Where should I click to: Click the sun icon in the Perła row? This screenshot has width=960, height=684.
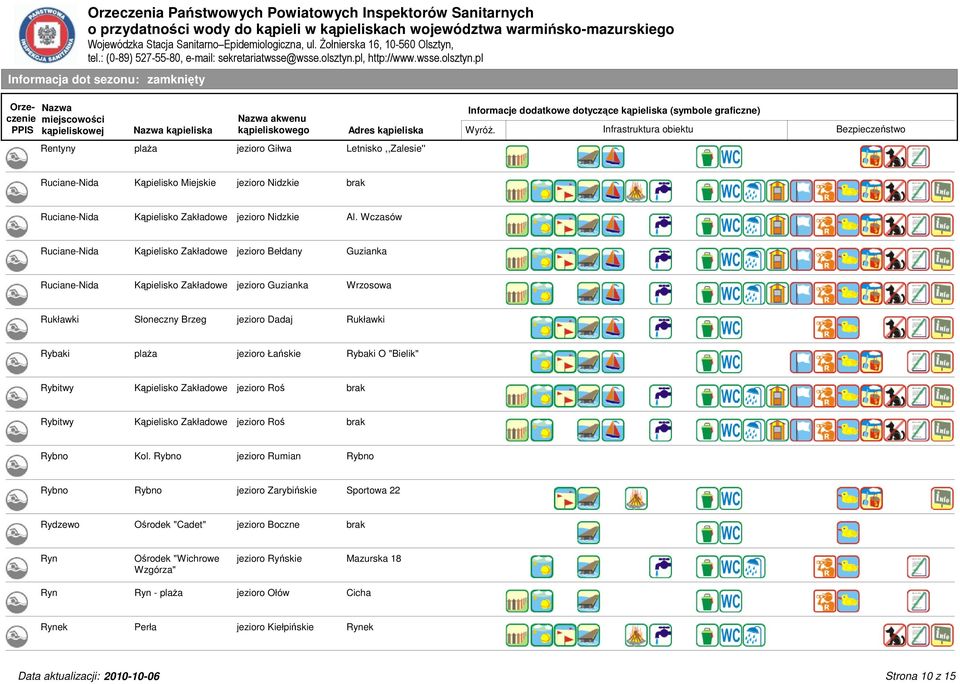coord(542,636)
